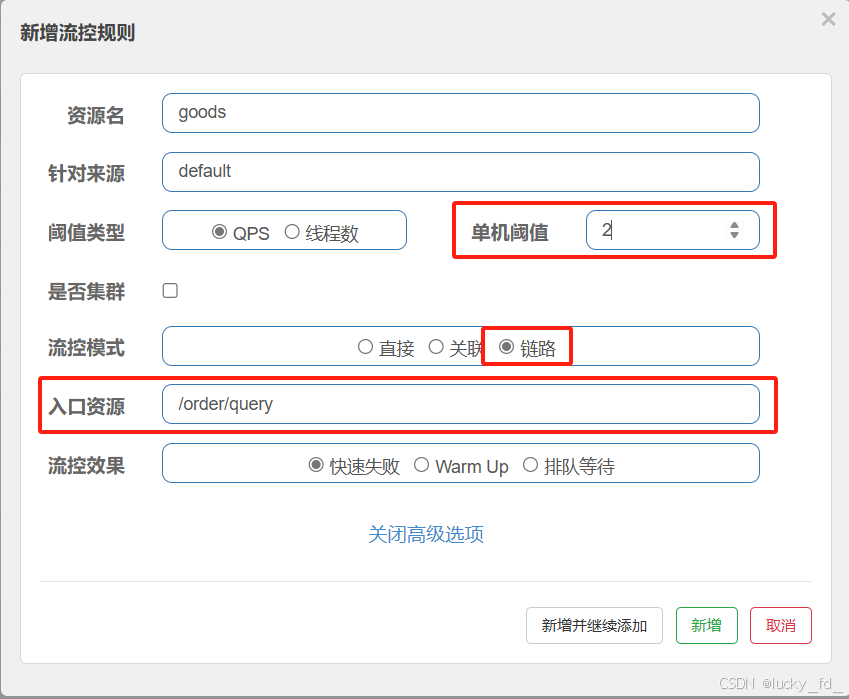Viewport: 849px width, 699px height.
Task: Select the 关联 flow control mode
Action: click(436, 347)
